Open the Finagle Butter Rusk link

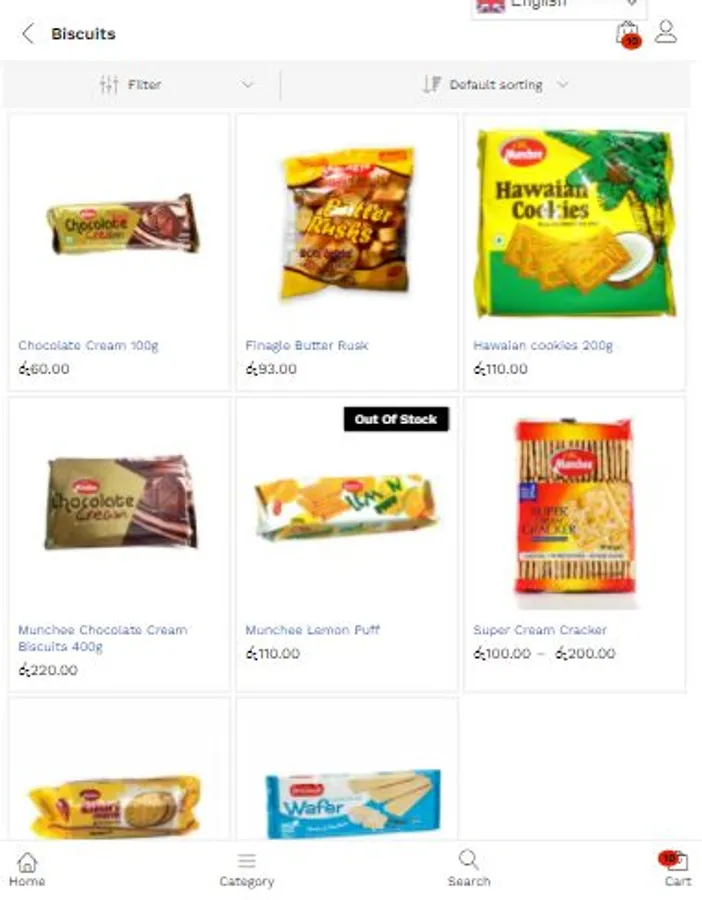[307, 346]
